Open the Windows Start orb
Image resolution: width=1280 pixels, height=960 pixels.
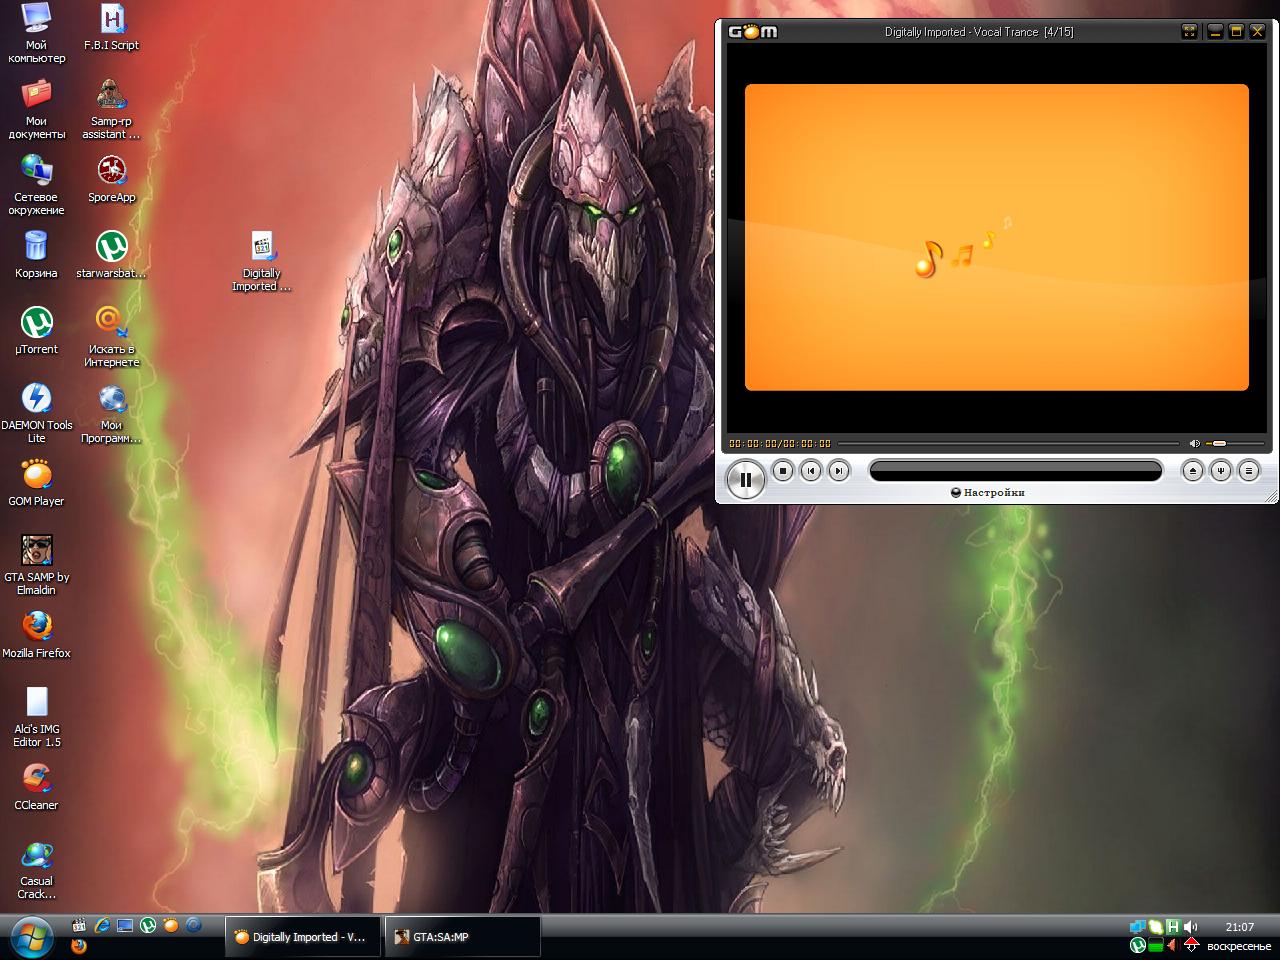[32, 937]
